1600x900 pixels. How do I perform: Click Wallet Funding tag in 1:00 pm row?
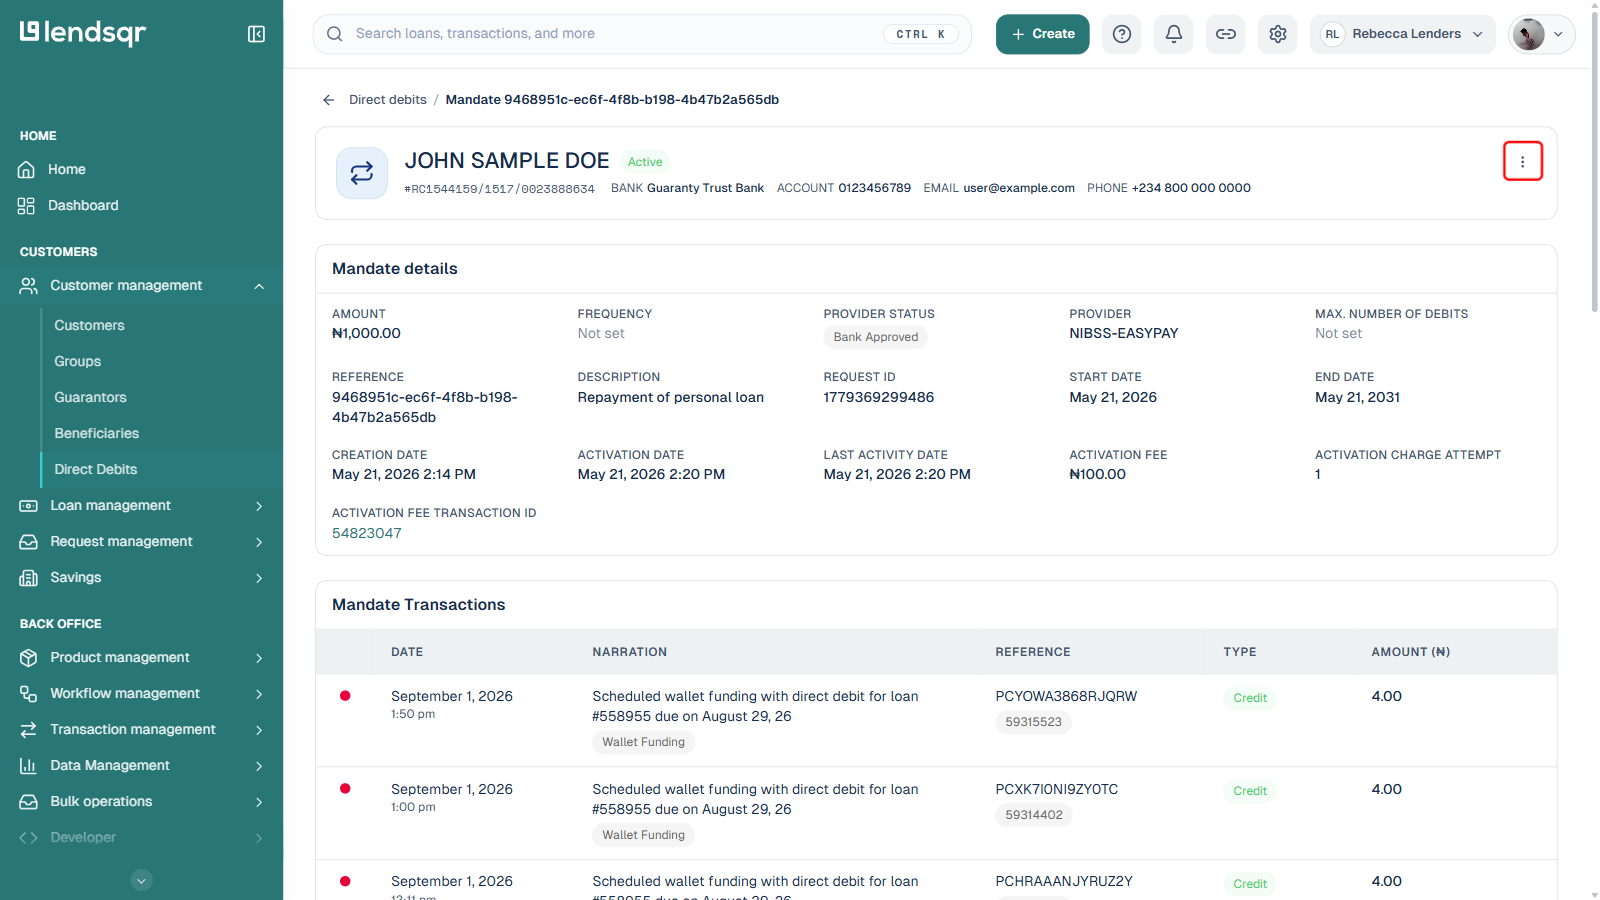[643, 835]
